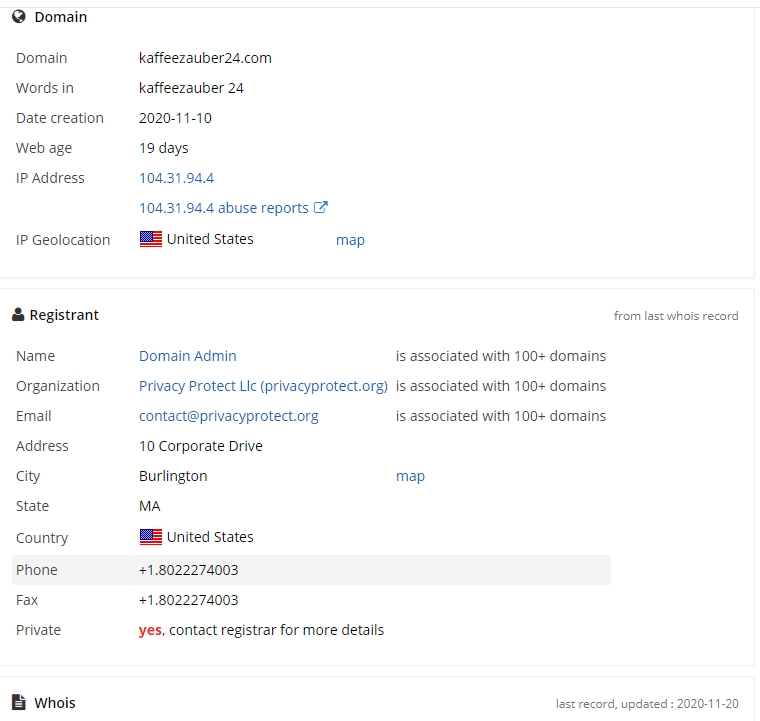Open the external link icon after abuse reports
The width and height of the screenshot is (760, 721).
point(321,207)
